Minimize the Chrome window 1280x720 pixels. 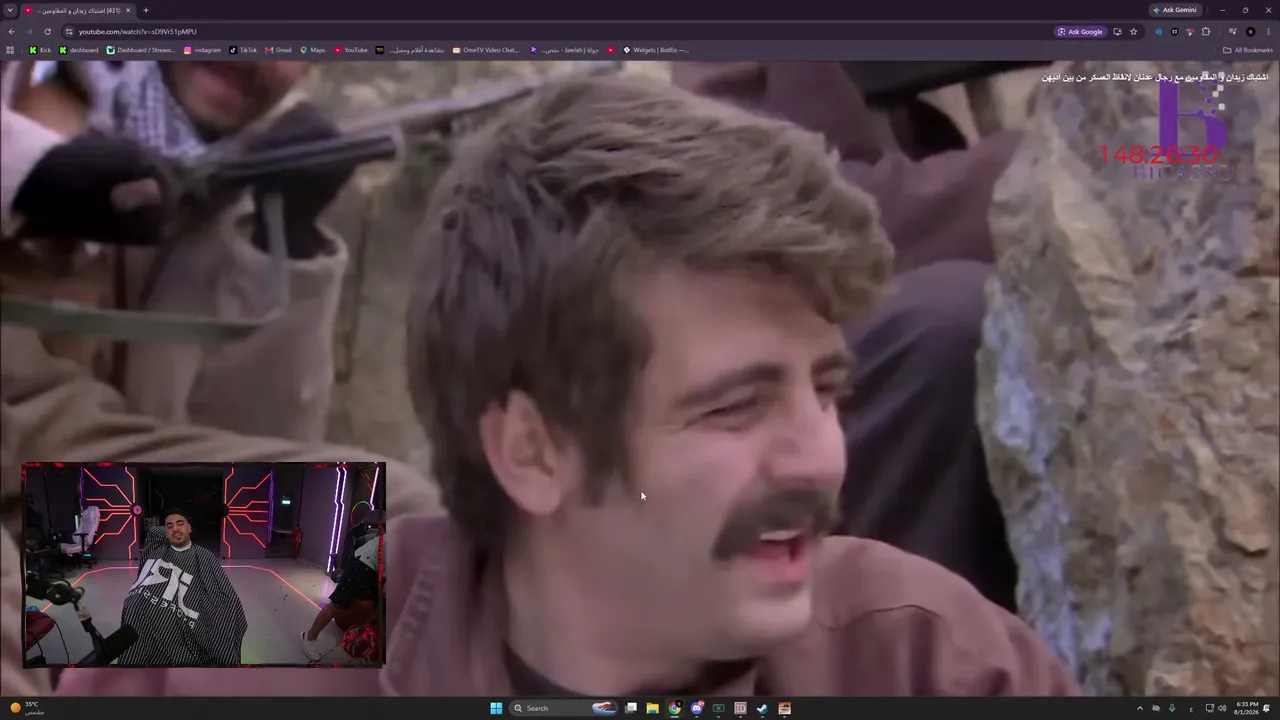[x=1222, y=10]
